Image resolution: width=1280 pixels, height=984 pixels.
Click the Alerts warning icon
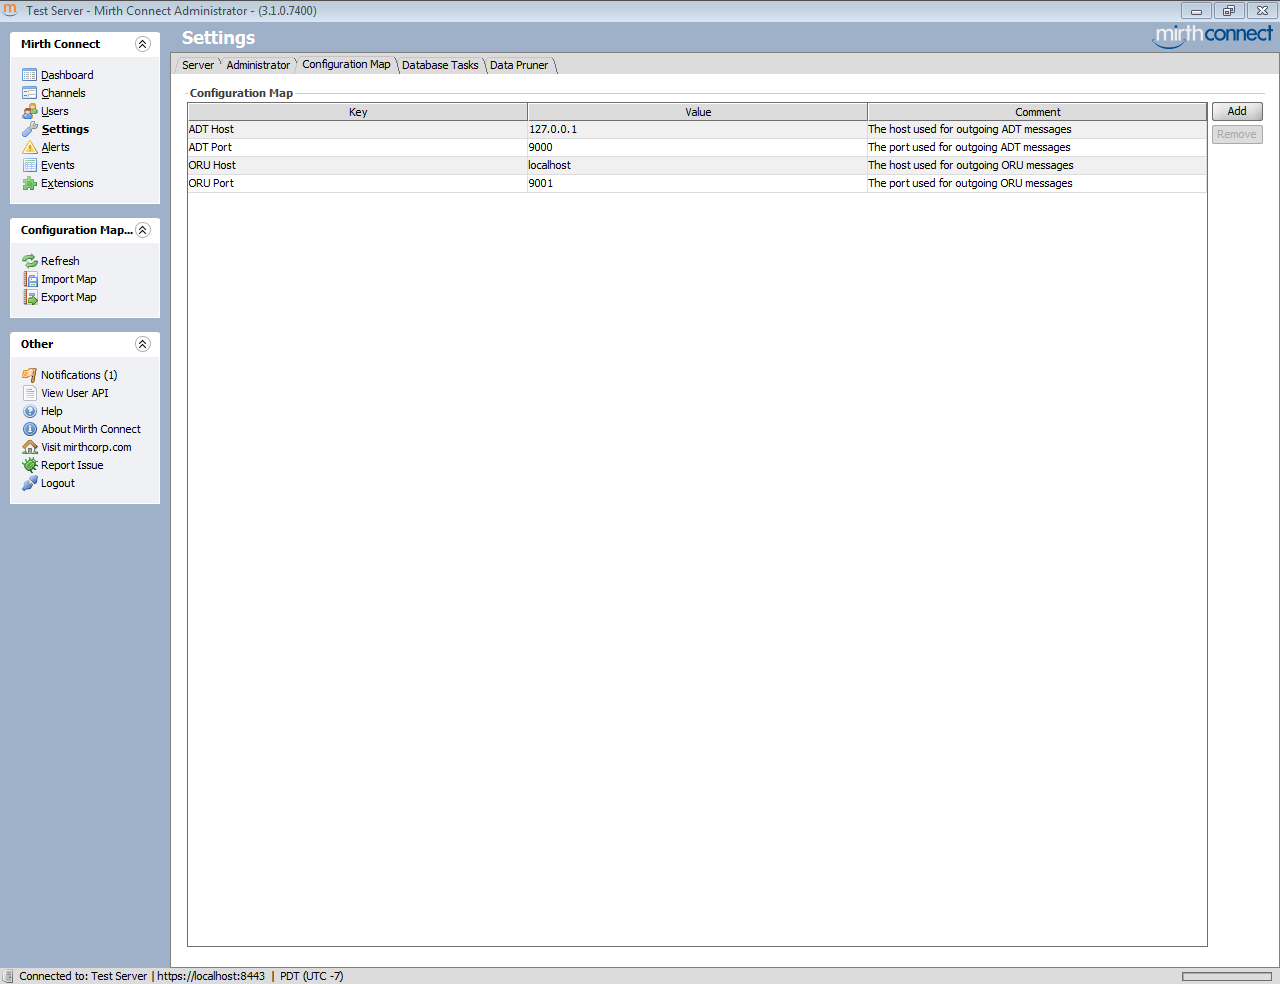(x=30, y=147)
